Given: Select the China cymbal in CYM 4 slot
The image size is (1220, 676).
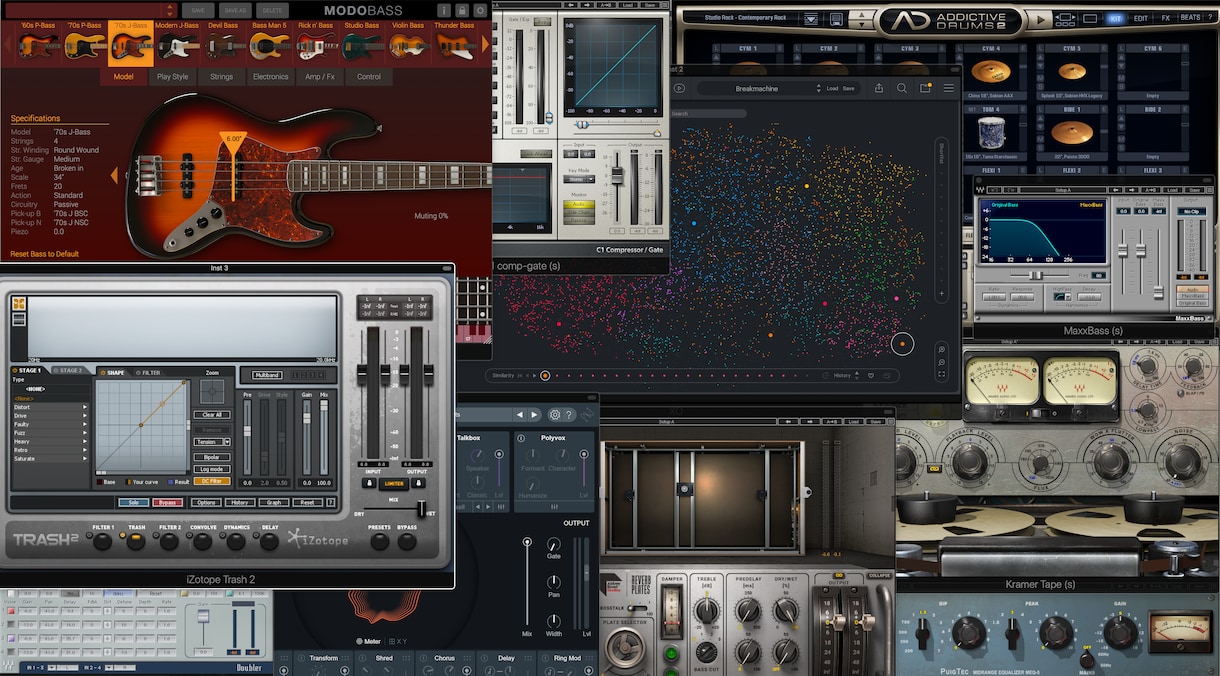Looking at the screenshot, I should coord(991,73).
